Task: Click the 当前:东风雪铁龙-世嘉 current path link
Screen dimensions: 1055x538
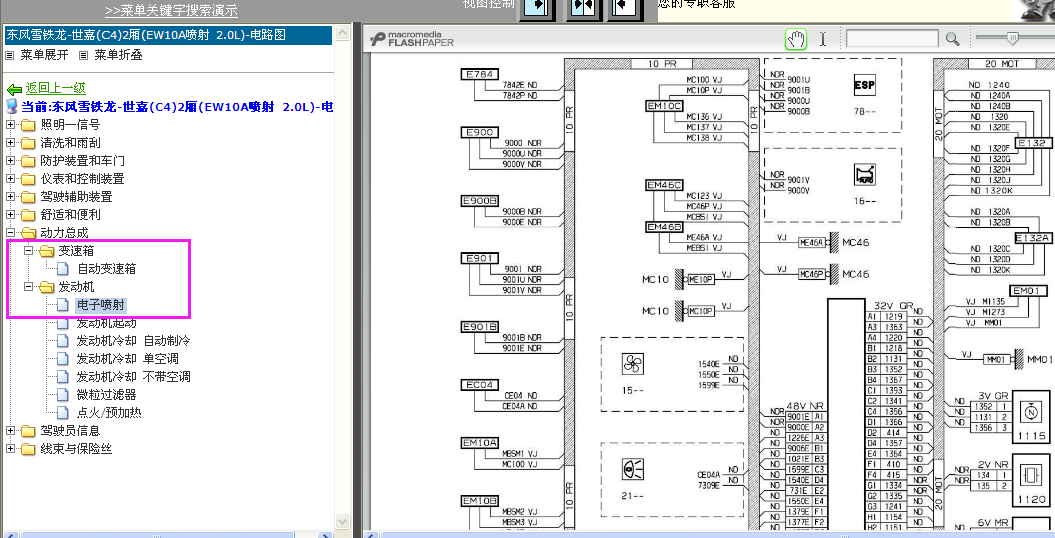Action: [178, 107]
